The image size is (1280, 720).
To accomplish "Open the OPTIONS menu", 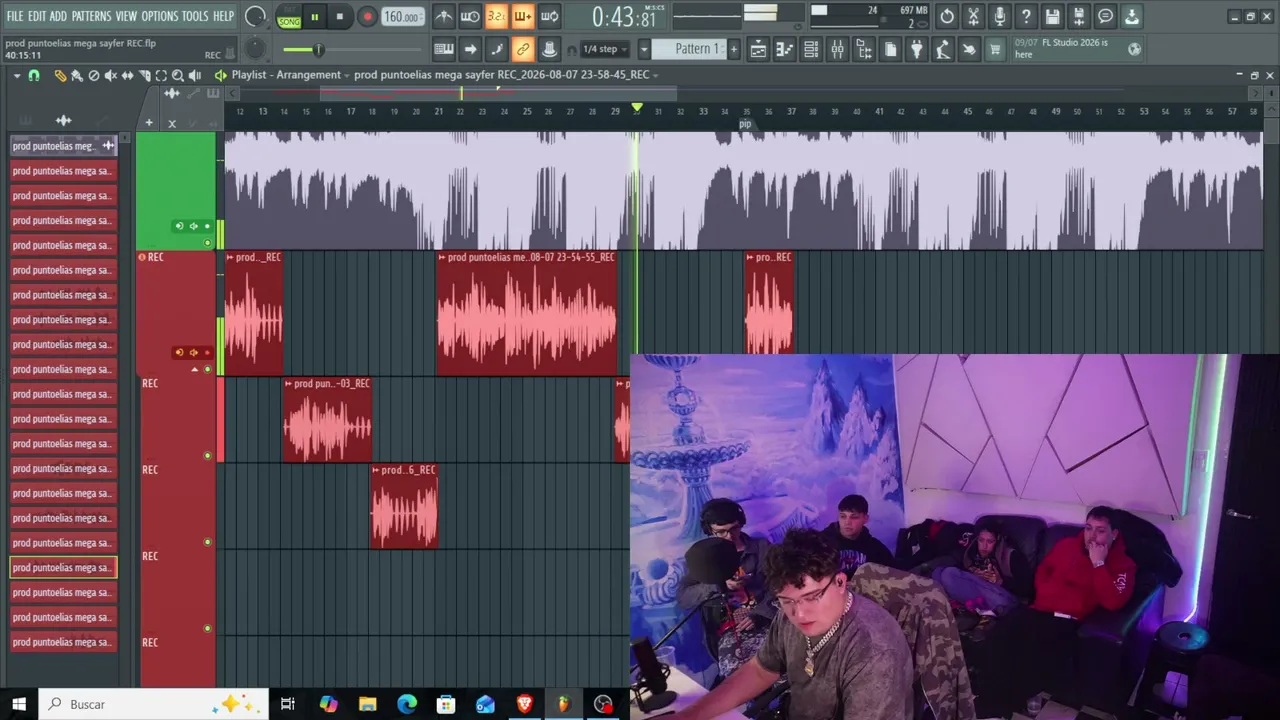I will (x=159, y=16).
